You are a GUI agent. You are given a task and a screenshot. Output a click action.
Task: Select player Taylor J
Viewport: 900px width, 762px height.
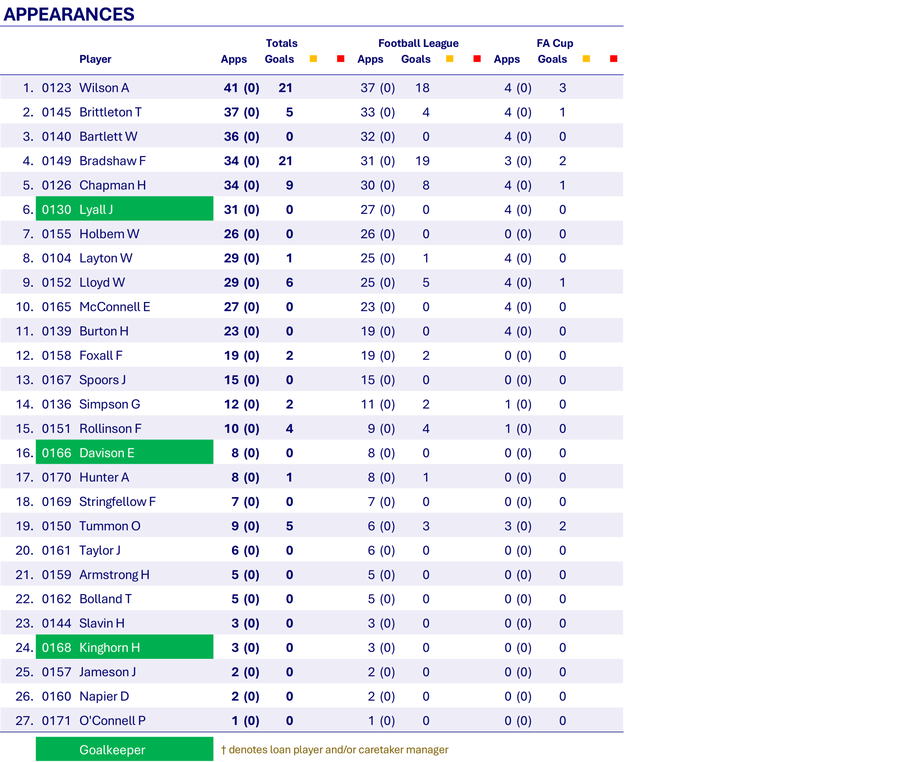(100, 550)
